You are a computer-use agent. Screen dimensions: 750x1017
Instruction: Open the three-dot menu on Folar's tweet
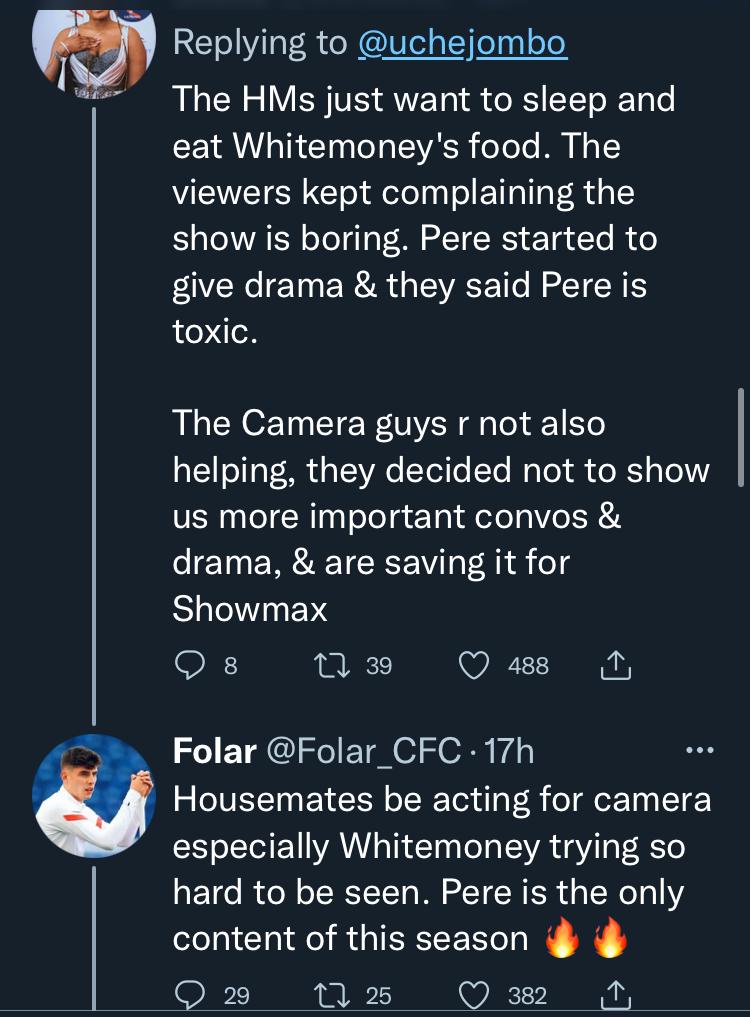coord(697,750)
